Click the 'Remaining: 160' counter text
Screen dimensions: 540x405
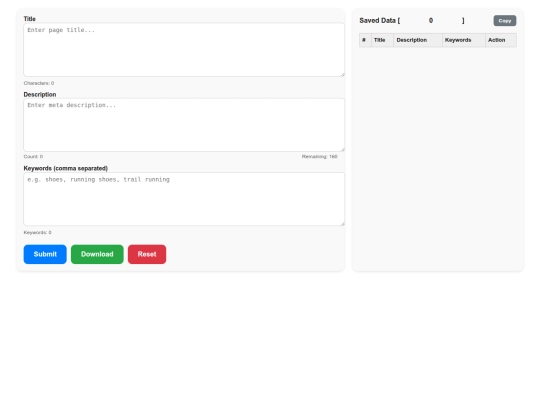coord(320,156)
